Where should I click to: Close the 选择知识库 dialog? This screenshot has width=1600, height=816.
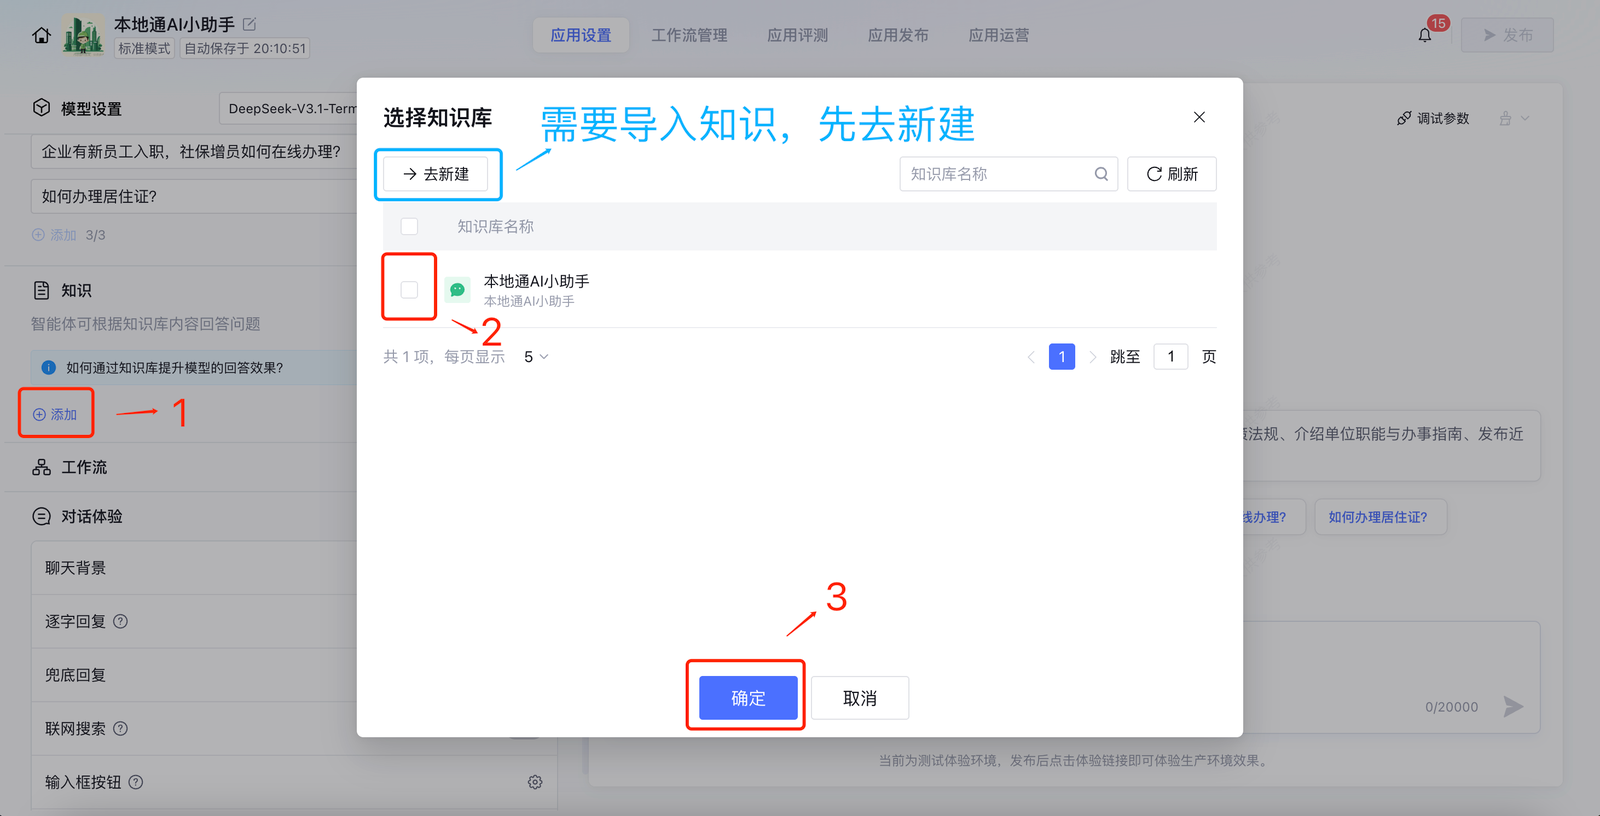click(x=1199, y=117)
